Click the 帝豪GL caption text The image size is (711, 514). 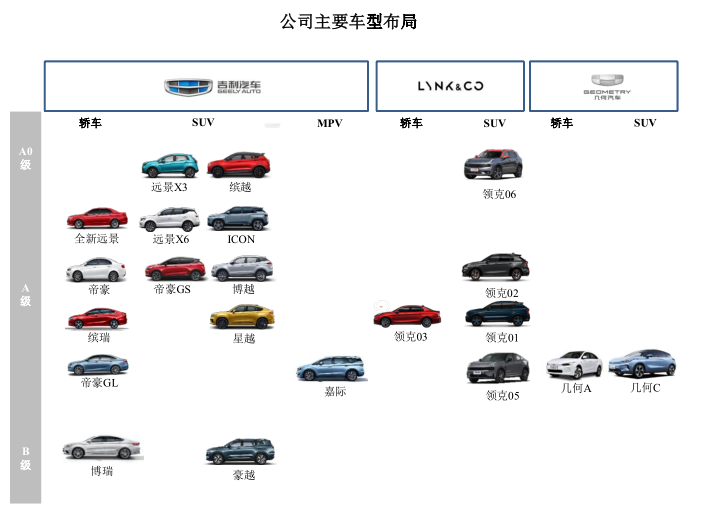(x=99, y=383)
